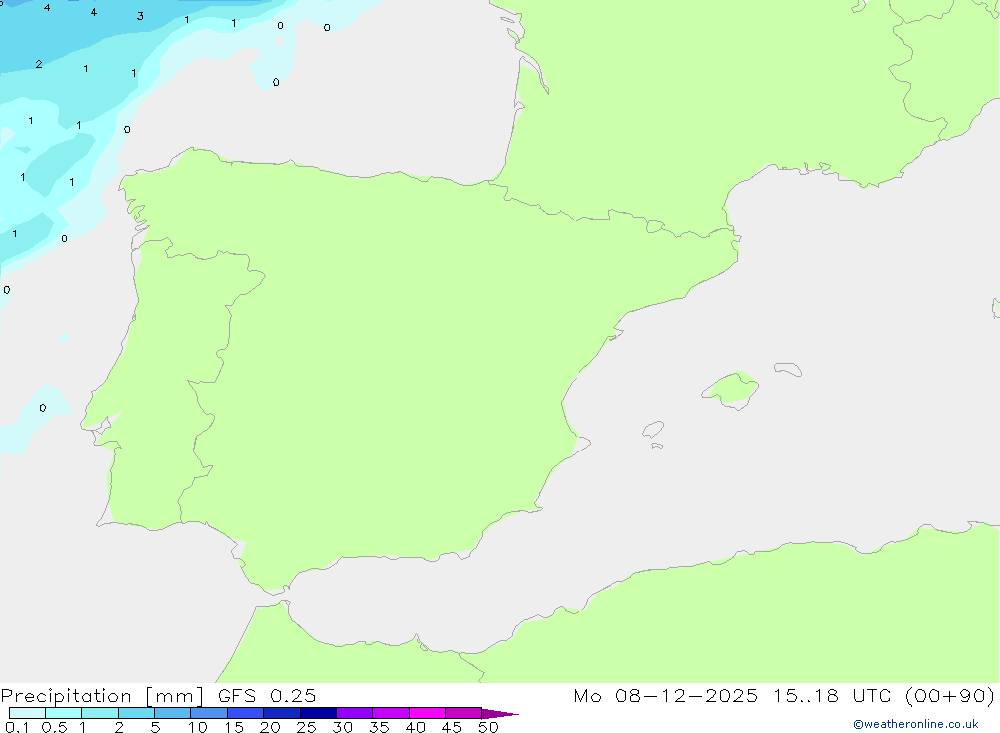The height and width of the screenshot is (733, 1000).
Task: Click the '(00+90)' forecast offset text
Action: [950, 695]
